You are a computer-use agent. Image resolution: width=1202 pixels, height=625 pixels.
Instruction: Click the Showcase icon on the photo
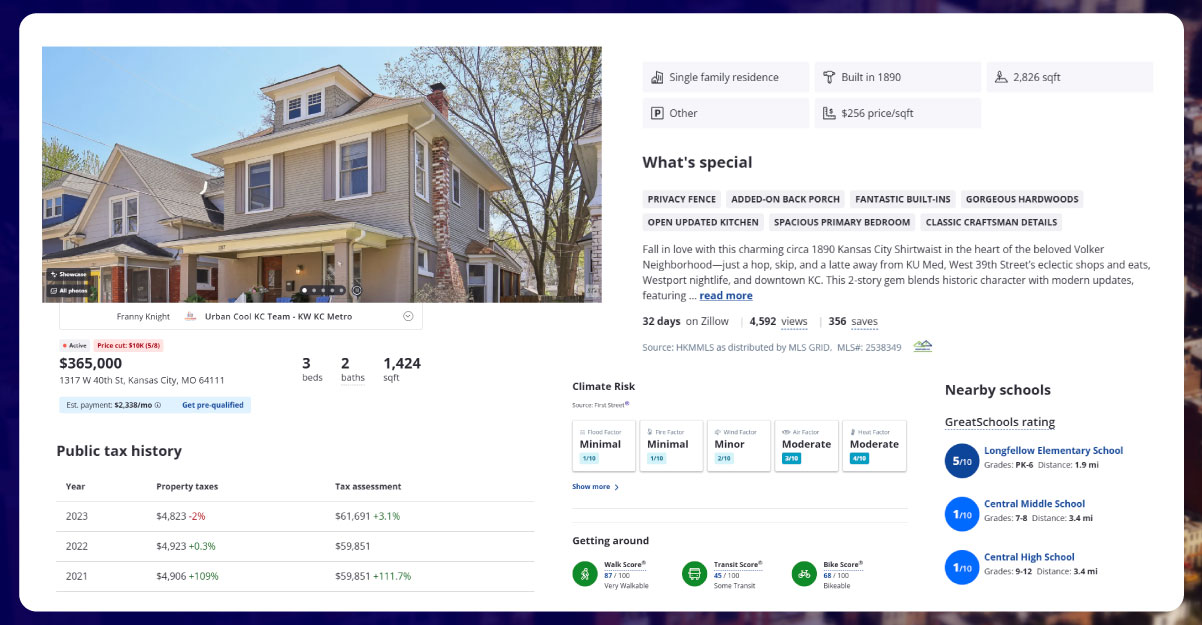point(53,274)
